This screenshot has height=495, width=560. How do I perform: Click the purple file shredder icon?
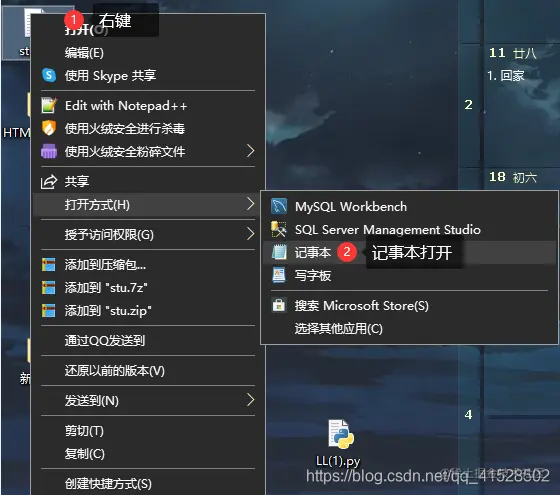coord(49,151)
